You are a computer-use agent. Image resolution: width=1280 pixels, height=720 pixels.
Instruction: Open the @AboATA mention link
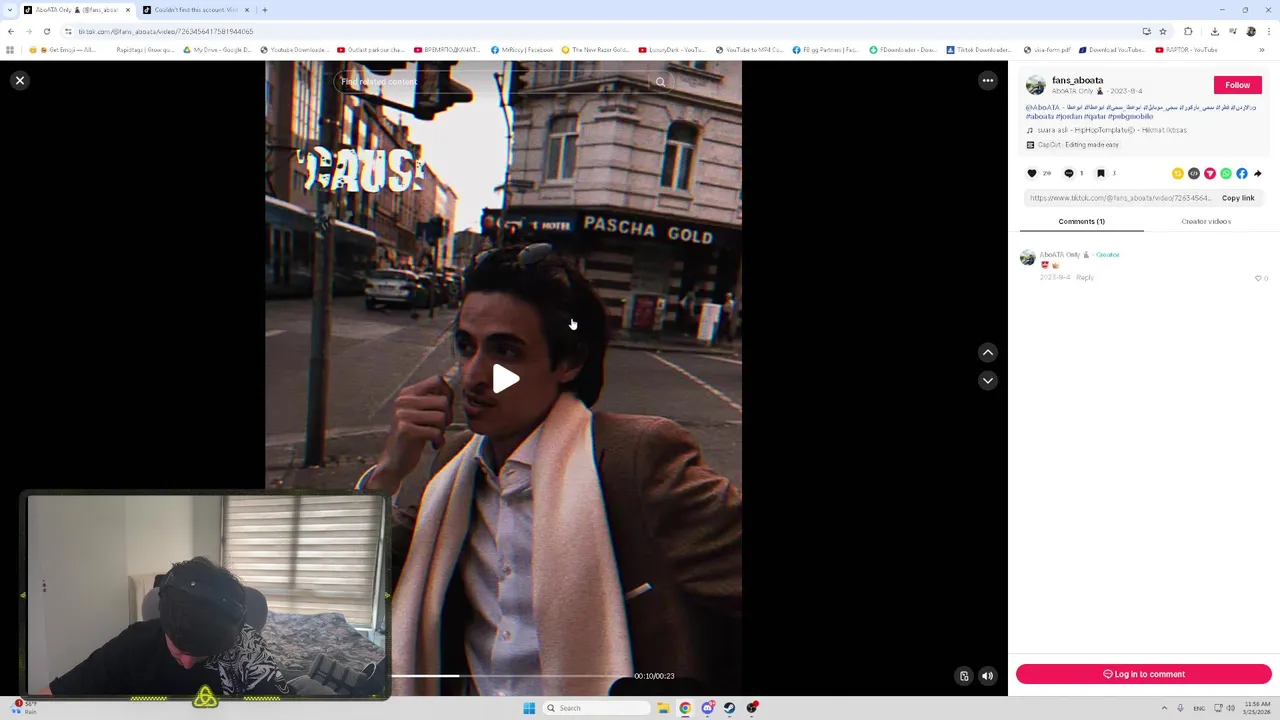click(1042, 107)
